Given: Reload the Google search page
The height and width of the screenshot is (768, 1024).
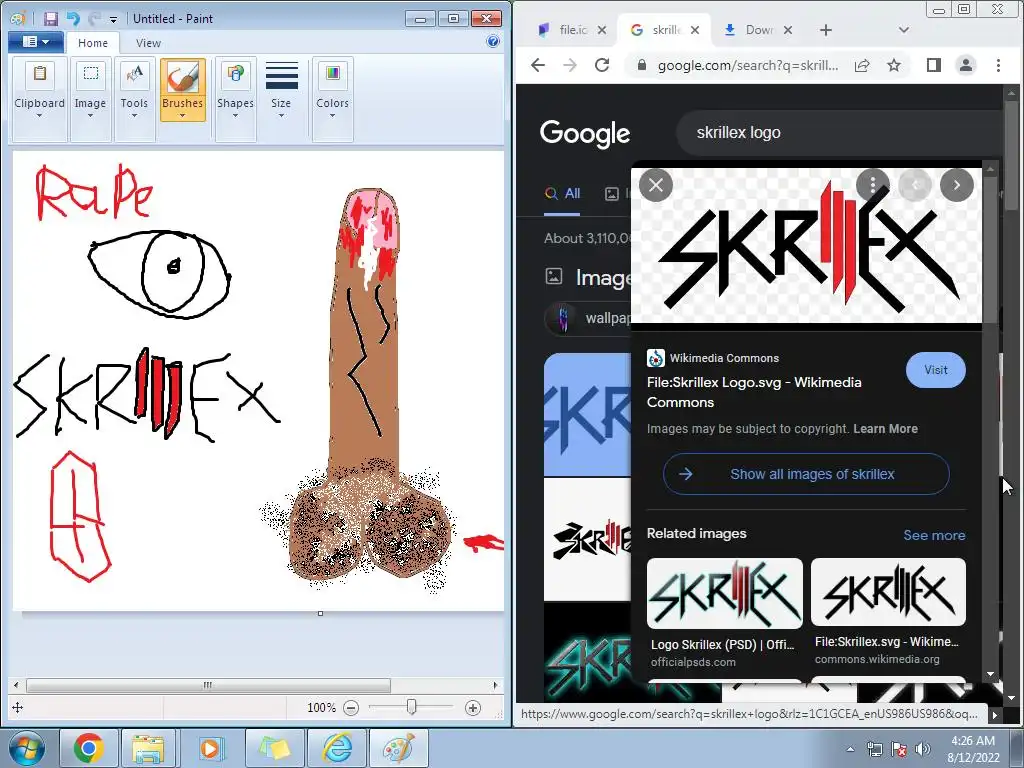Looking at the screenshot, I should pyautogui.click(x=602, y=65).
